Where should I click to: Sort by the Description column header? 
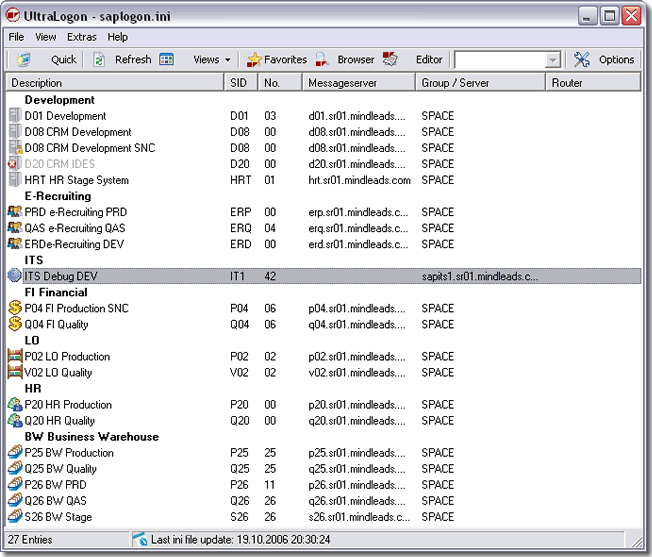[x=115, y=82]
